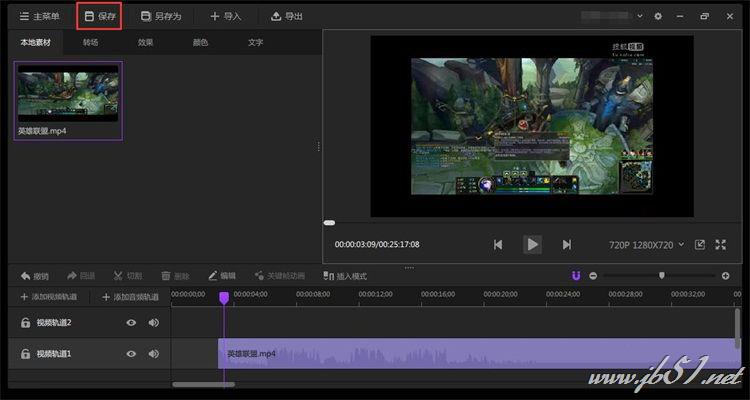Image resolution: width=750 pixels, height=400 pixels.
Task: Select the 英雄联盟.mp4 media thumbnail
Action: pos(68,100)
